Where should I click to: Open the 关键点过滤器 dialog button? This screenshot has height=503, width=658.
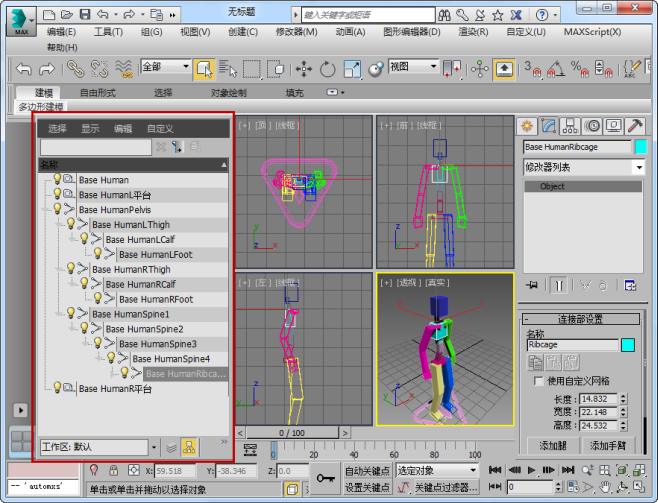[x=446, y=487]
